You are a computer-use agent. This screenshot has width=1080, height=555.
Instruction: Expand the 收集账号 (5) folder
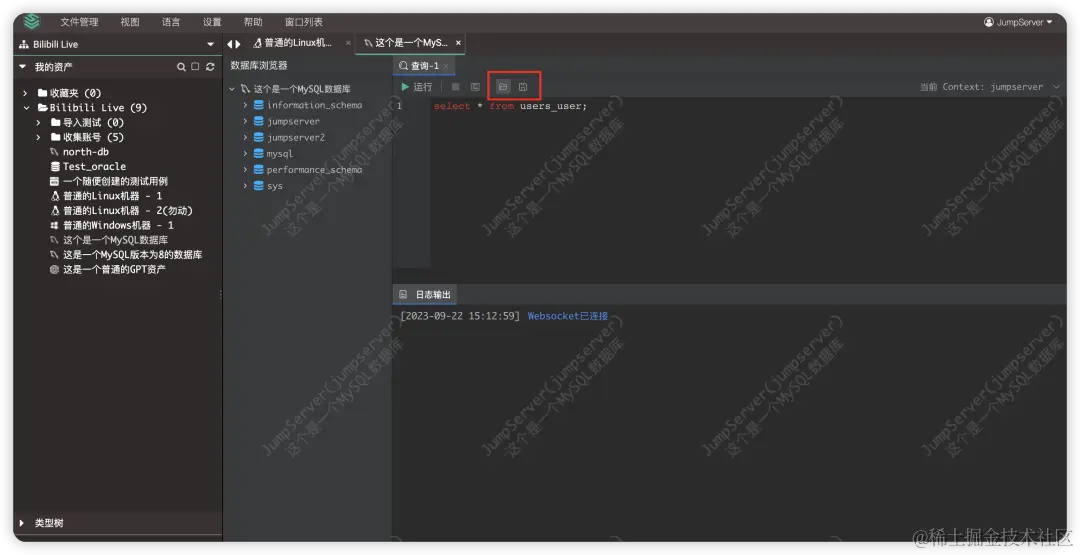(x=39, y=137)
